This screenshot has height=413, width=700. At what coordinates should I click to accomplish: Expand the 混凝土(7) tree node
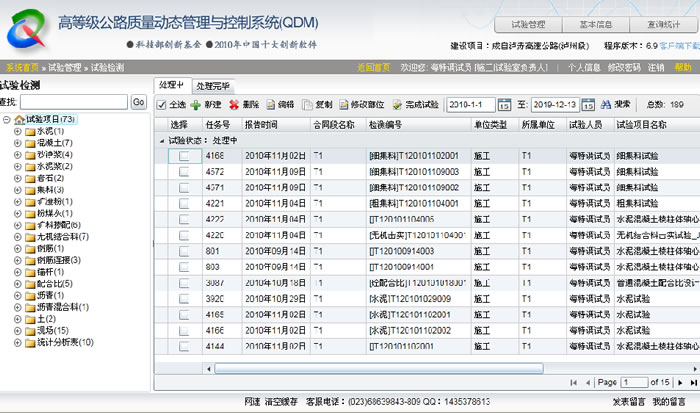pyautogui.click(x=17, y=143)
